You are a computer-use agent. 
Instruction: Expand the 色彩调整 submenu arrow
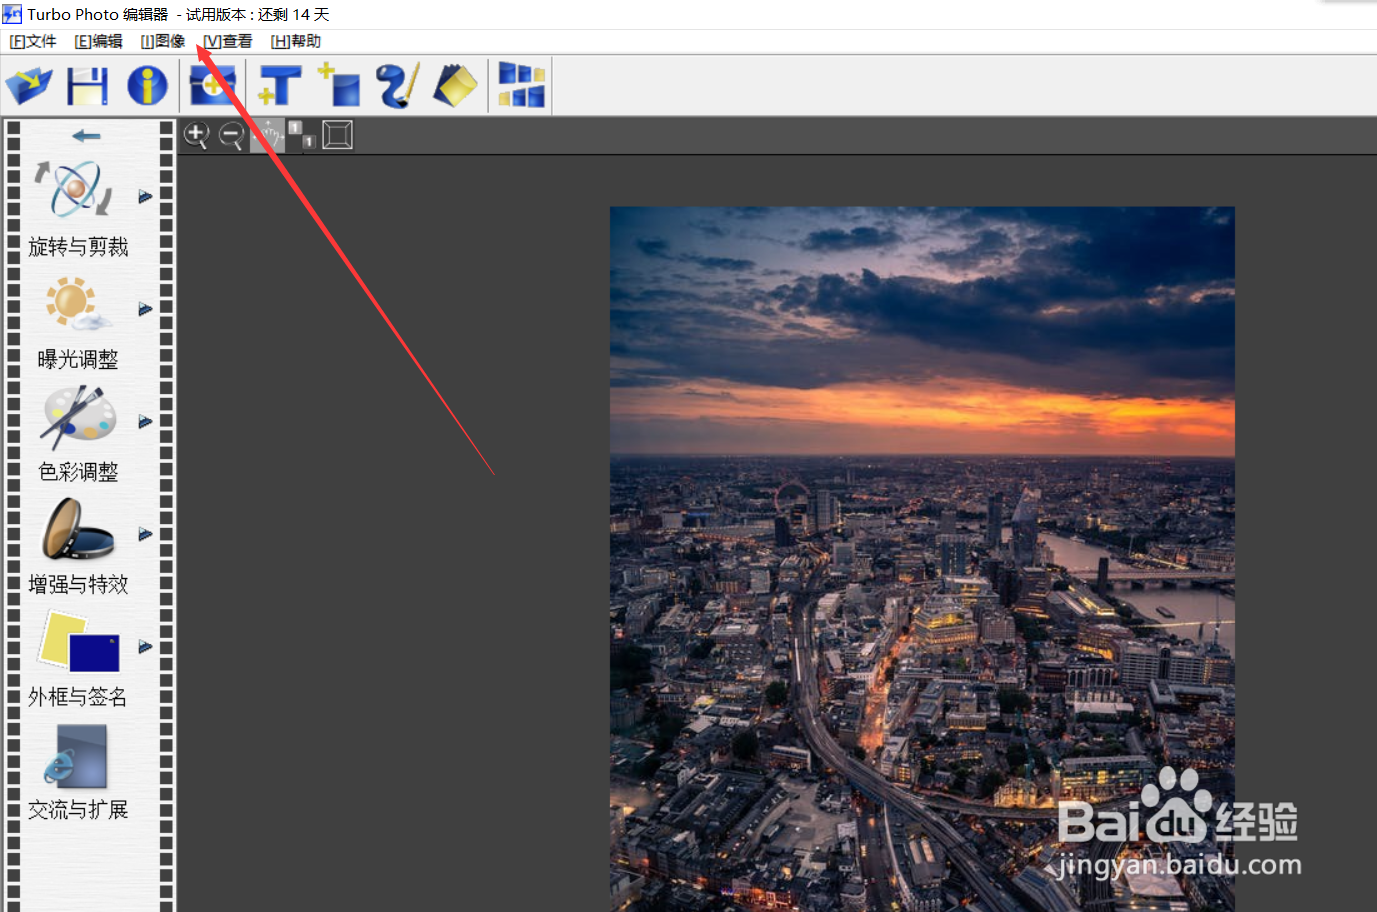(145, 422)
